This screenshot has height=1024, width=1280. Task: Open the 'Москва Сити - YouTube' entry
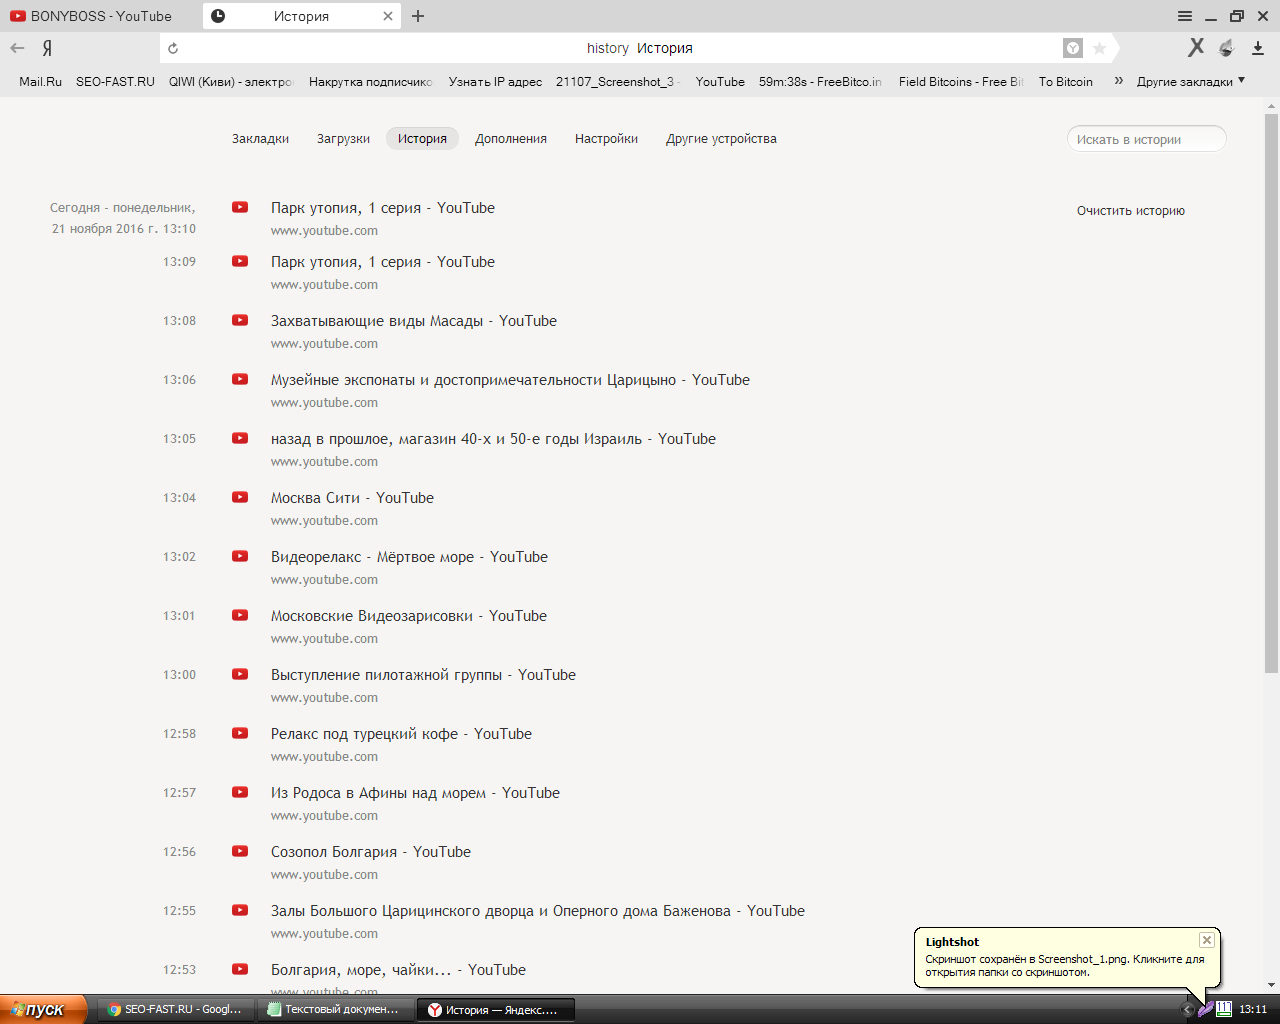coord(352,498)
